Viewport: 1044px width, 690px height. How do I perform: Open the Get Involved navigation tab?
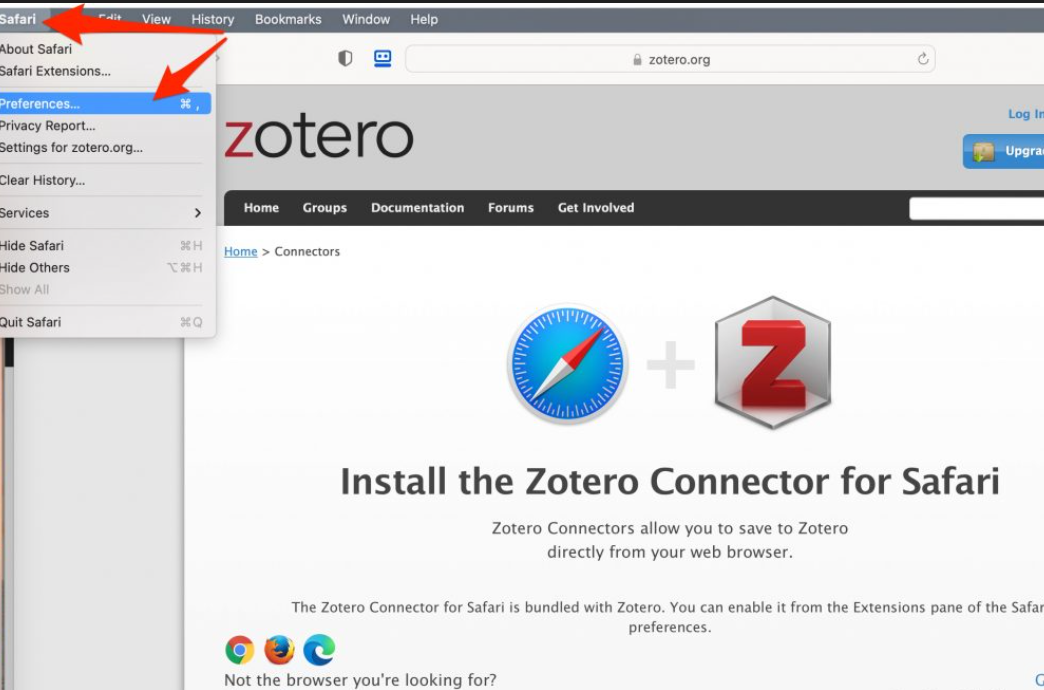596,208
